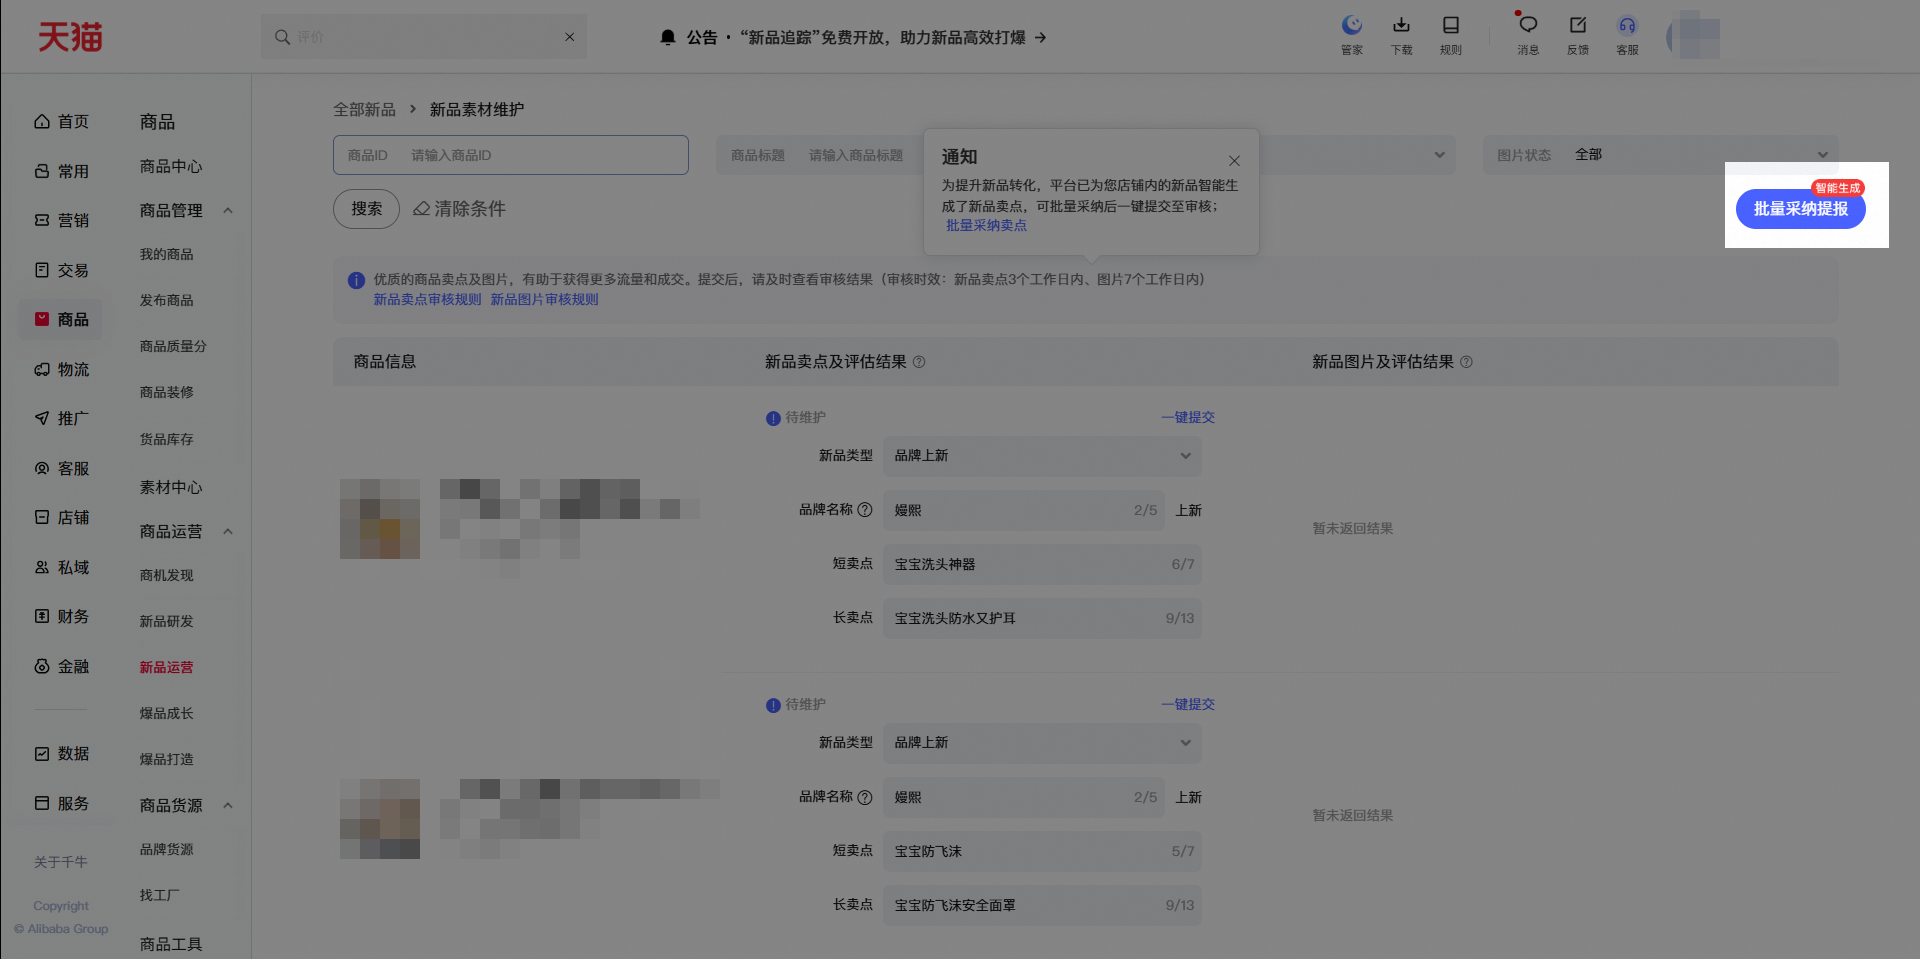Open 交易 in left sidebar
The height and width of the screenshot is (959, 1920).
click(62, 271)
